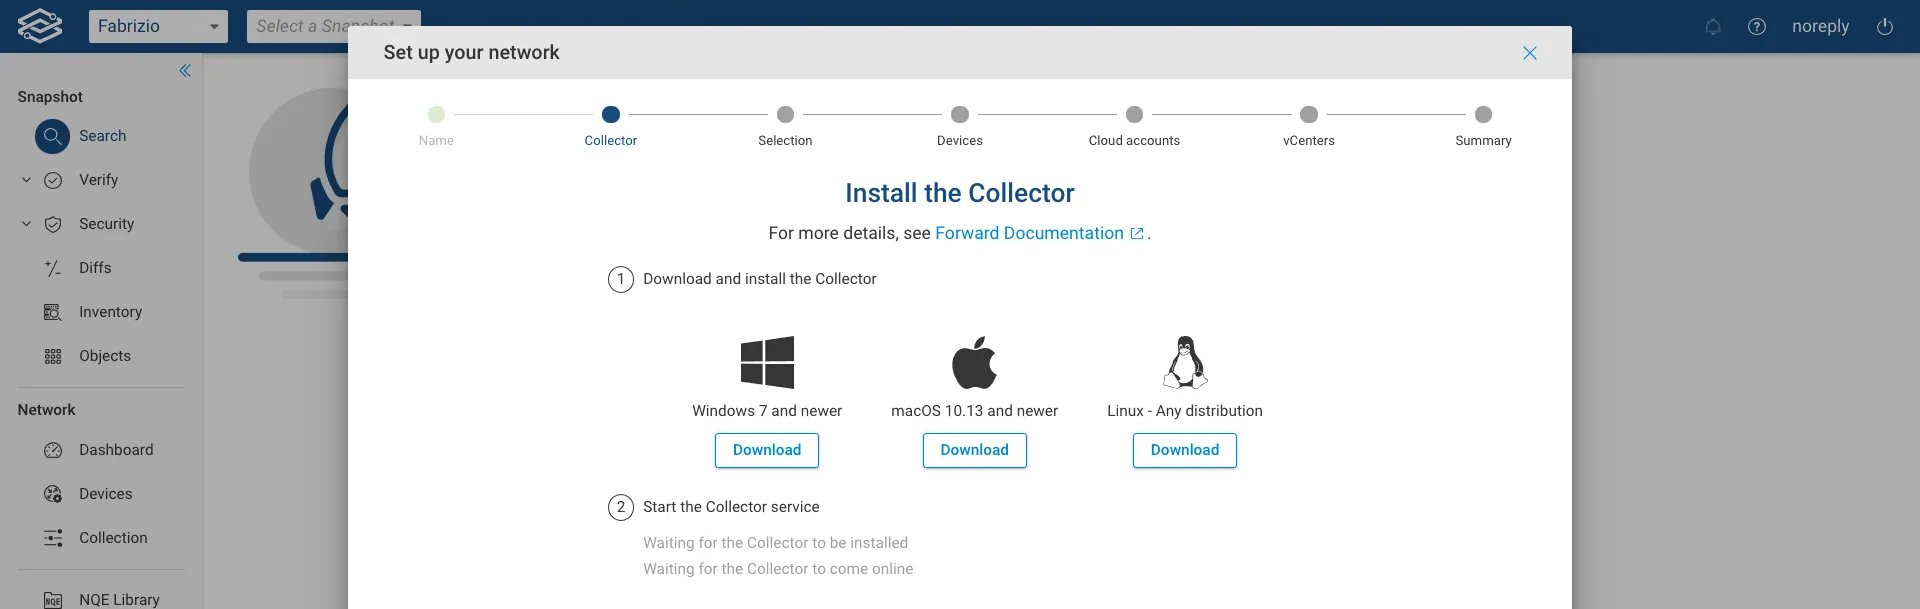Click the NQE Library icon

coord(53,600)
